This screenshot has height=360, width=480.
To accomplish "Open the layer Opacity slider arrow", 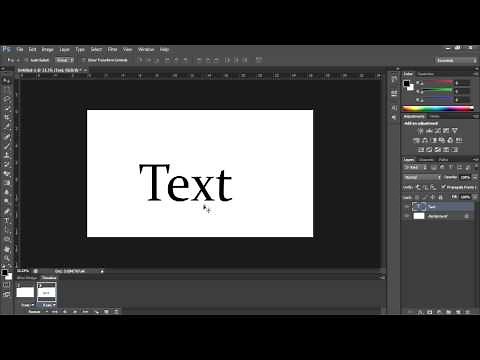I will coord(475,177).
